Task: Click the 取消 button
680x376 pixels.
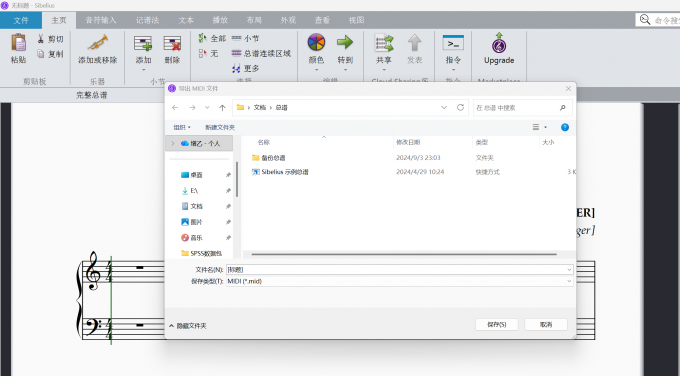Action: point(546,324)
